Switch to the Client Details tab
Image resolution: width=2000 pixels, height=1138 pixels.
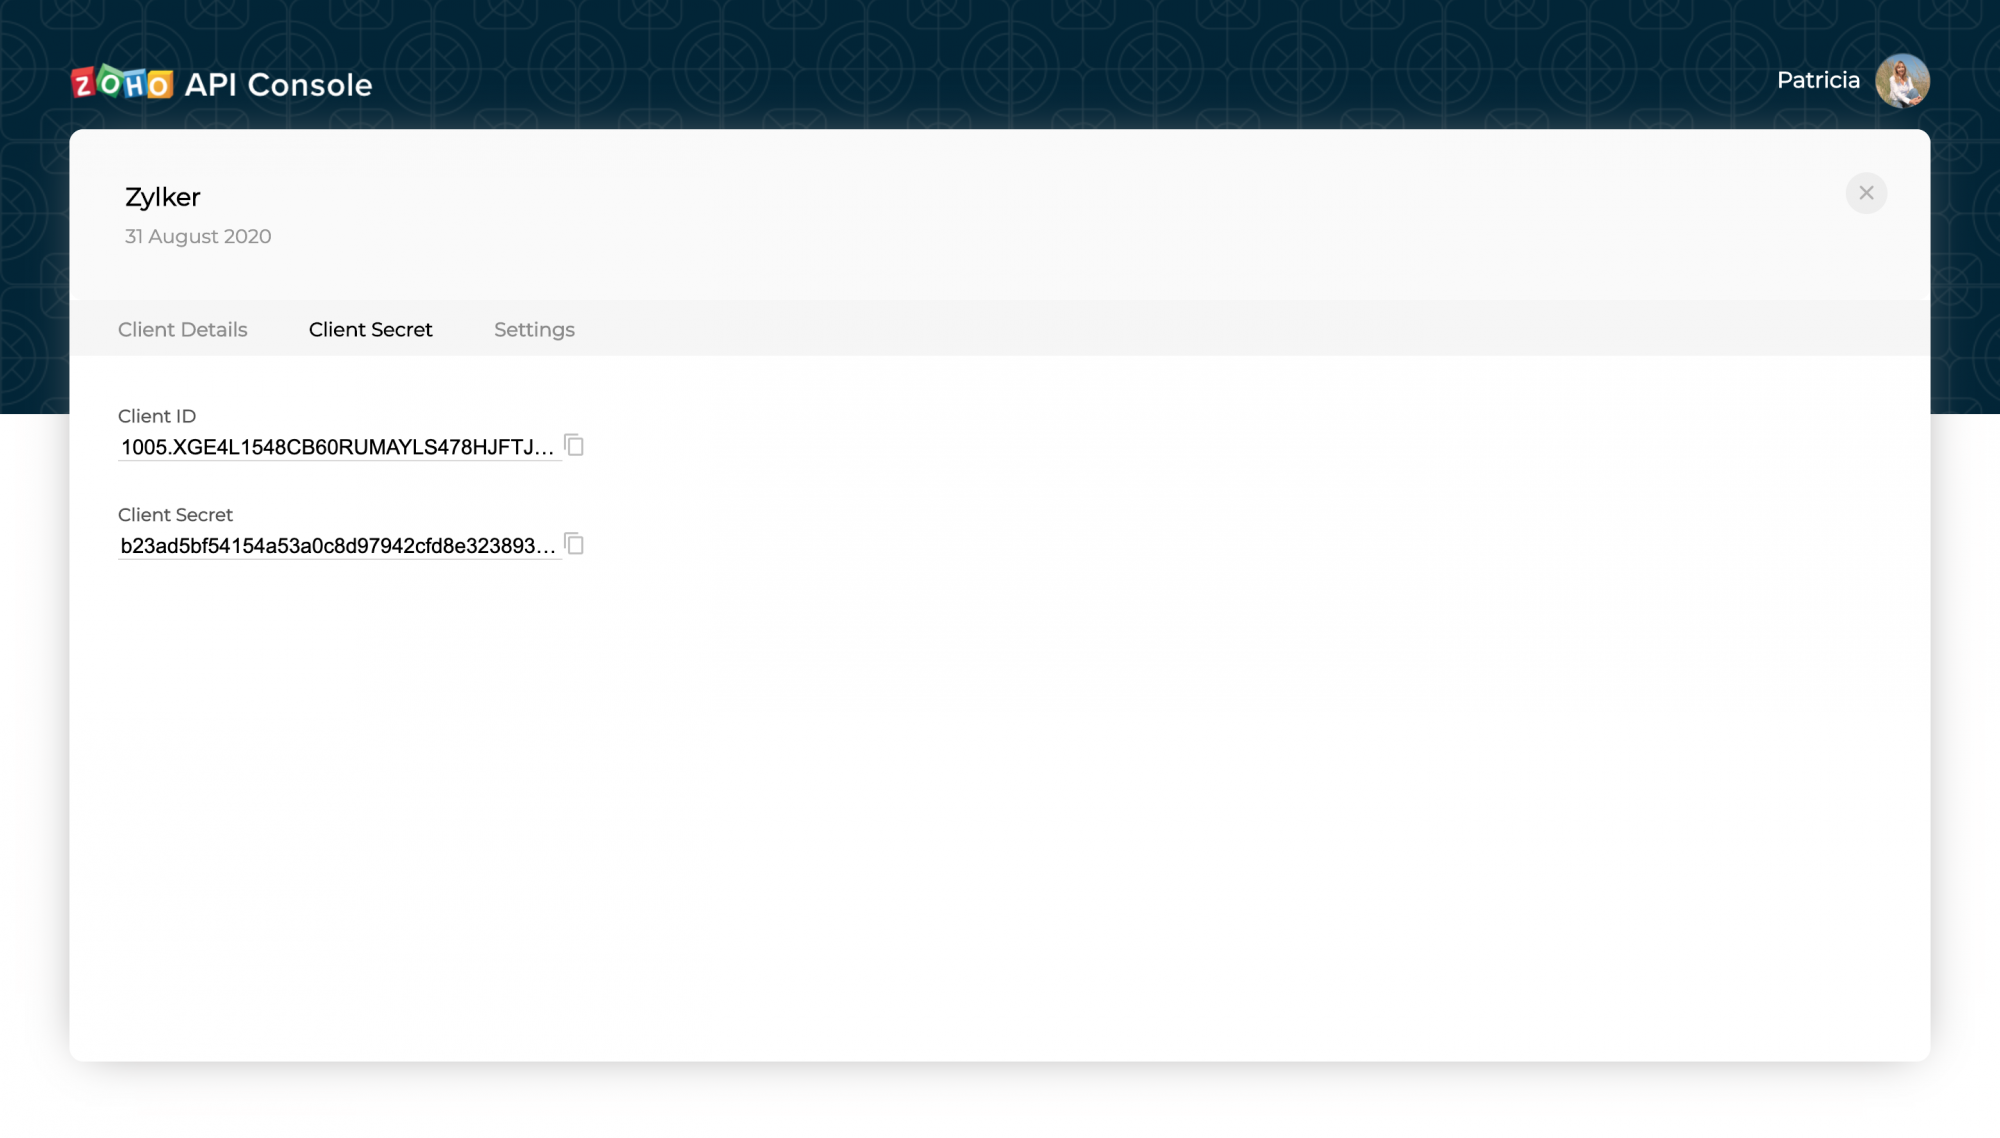182,329
